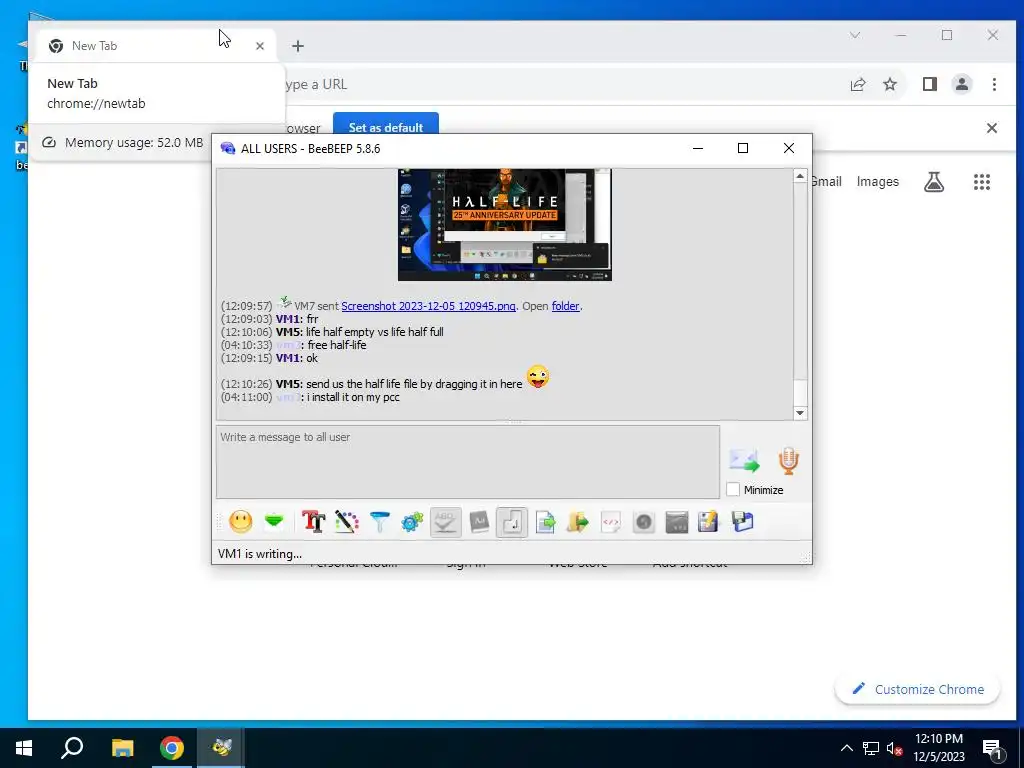
Task: Open the received file's folder link
Action: (x=566, y=306)
